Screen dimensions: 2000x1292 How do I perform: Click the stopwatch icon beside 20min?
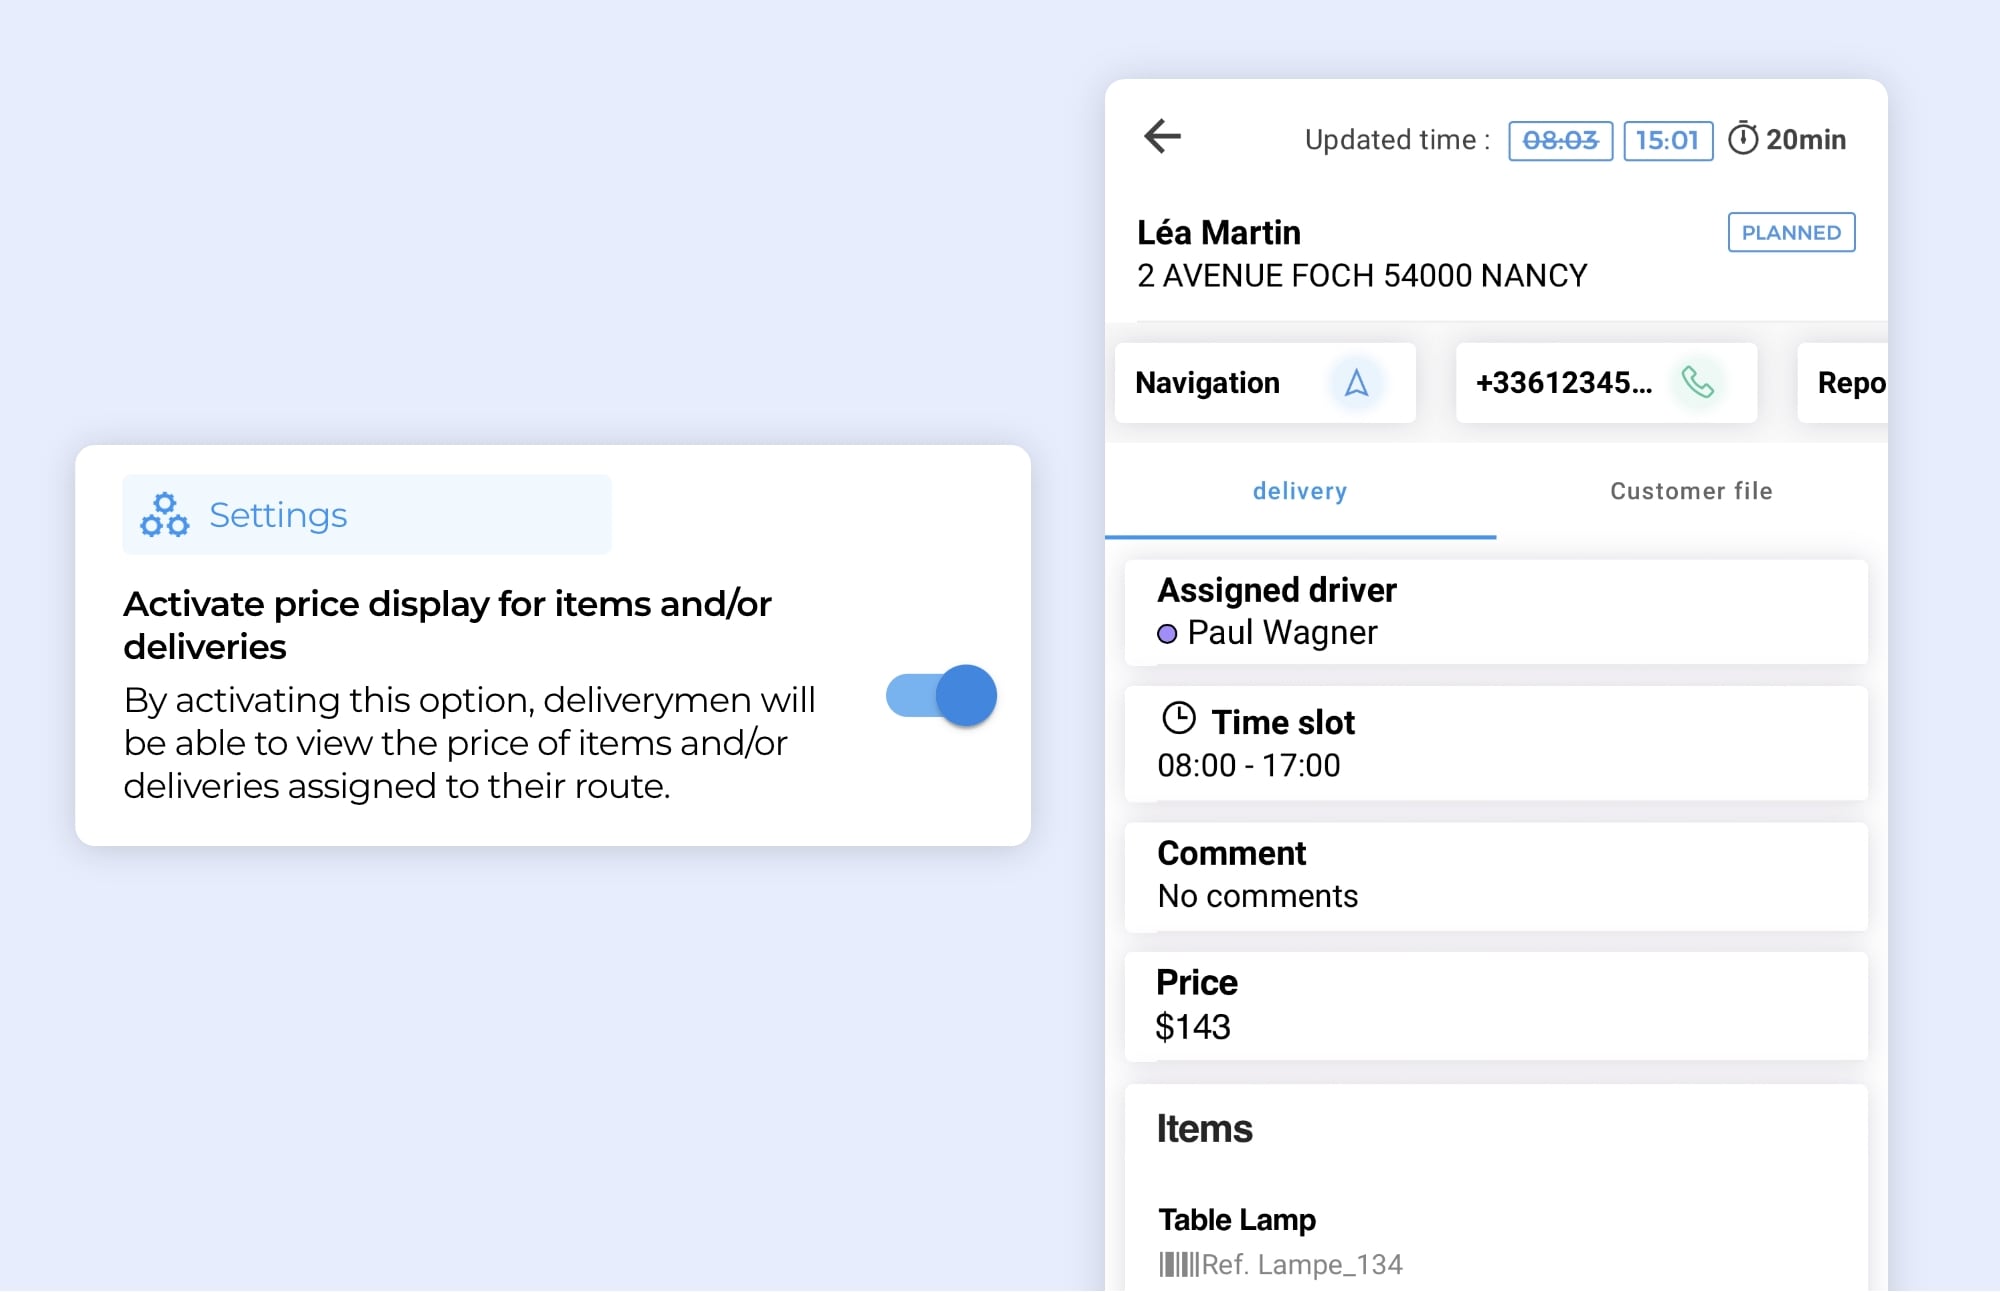click(1742, 139)
